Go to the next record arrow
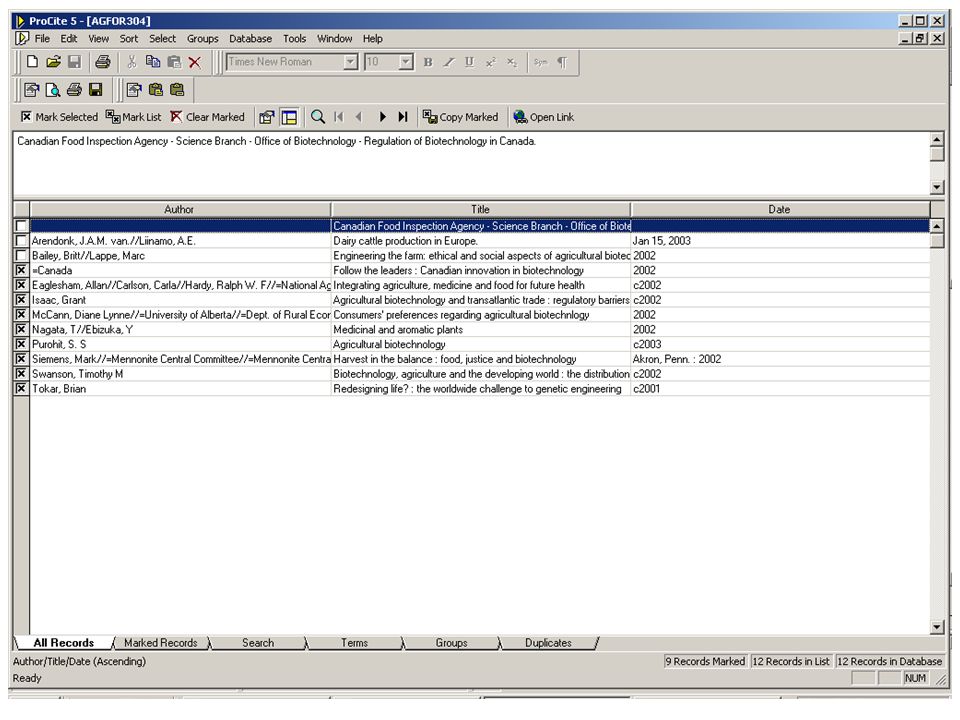 pyautogui.click(x=383, y=117)
